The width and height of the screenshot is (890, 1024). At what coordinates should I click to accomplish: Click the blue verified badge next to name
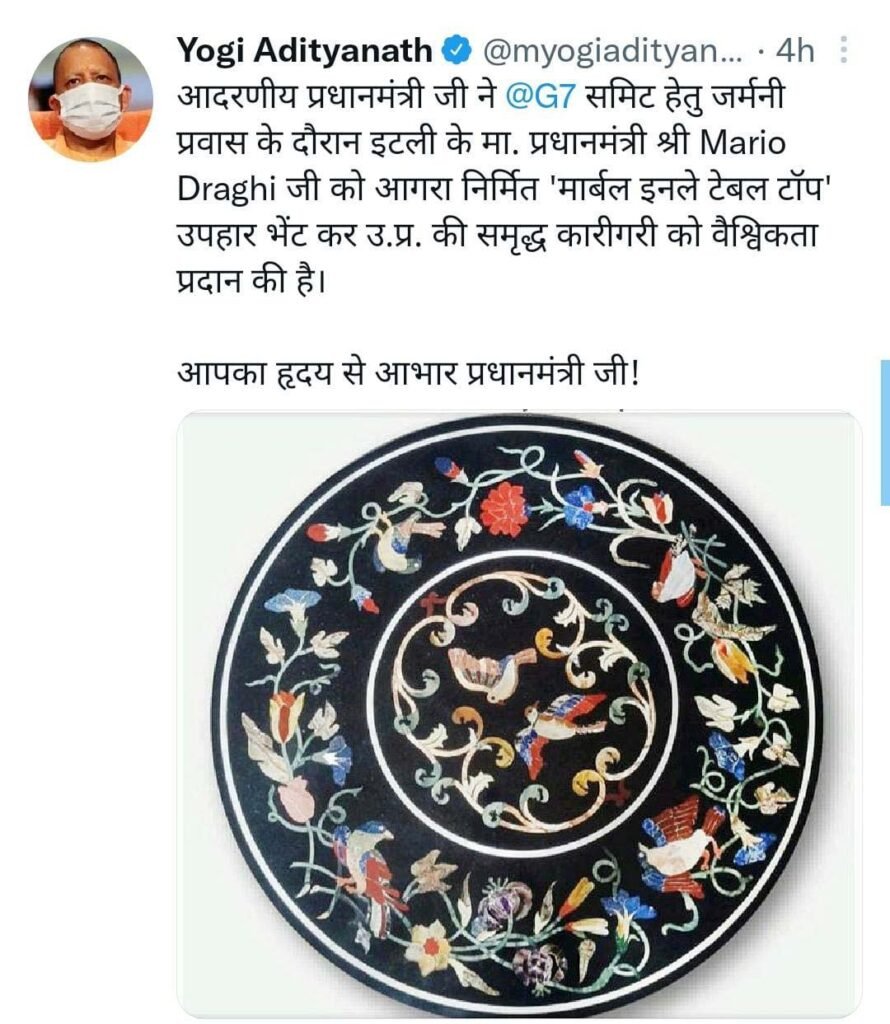(x=458, y=50)
